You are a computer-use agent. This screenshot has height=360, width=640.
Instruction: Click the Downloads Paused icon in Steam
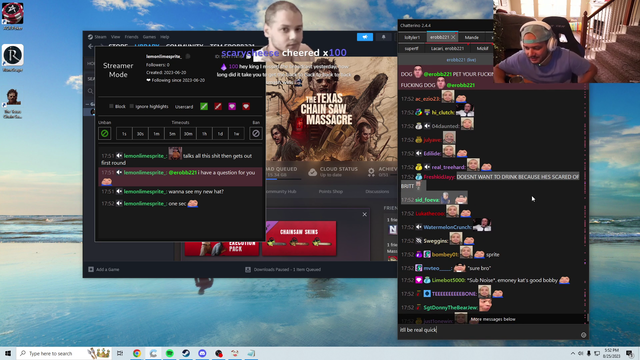pyautogui.click(x=248, y=269)
